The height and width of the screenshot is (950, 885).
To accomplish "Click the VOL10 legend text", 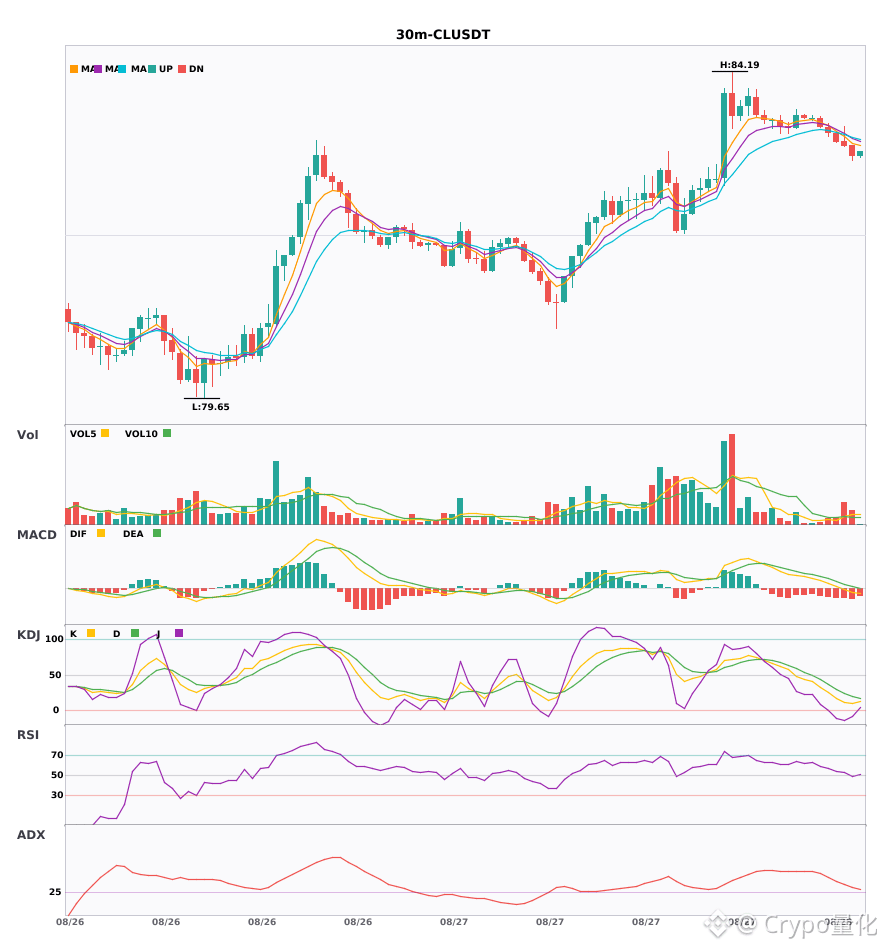I will tap(141, 434).
